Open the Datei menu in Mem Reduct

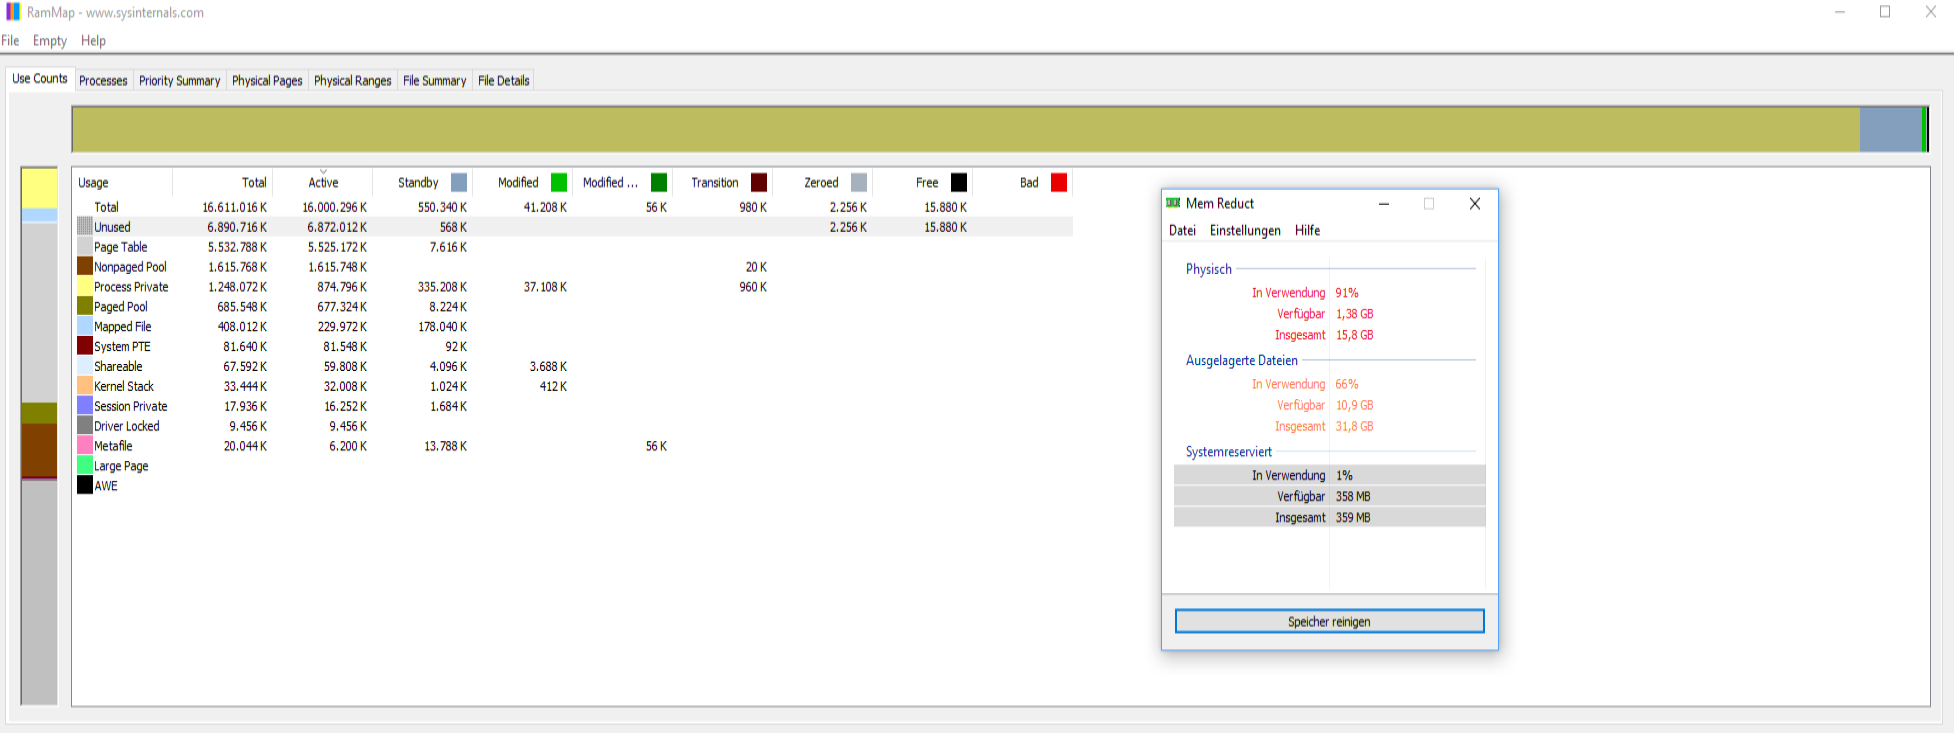[1182, 231]
